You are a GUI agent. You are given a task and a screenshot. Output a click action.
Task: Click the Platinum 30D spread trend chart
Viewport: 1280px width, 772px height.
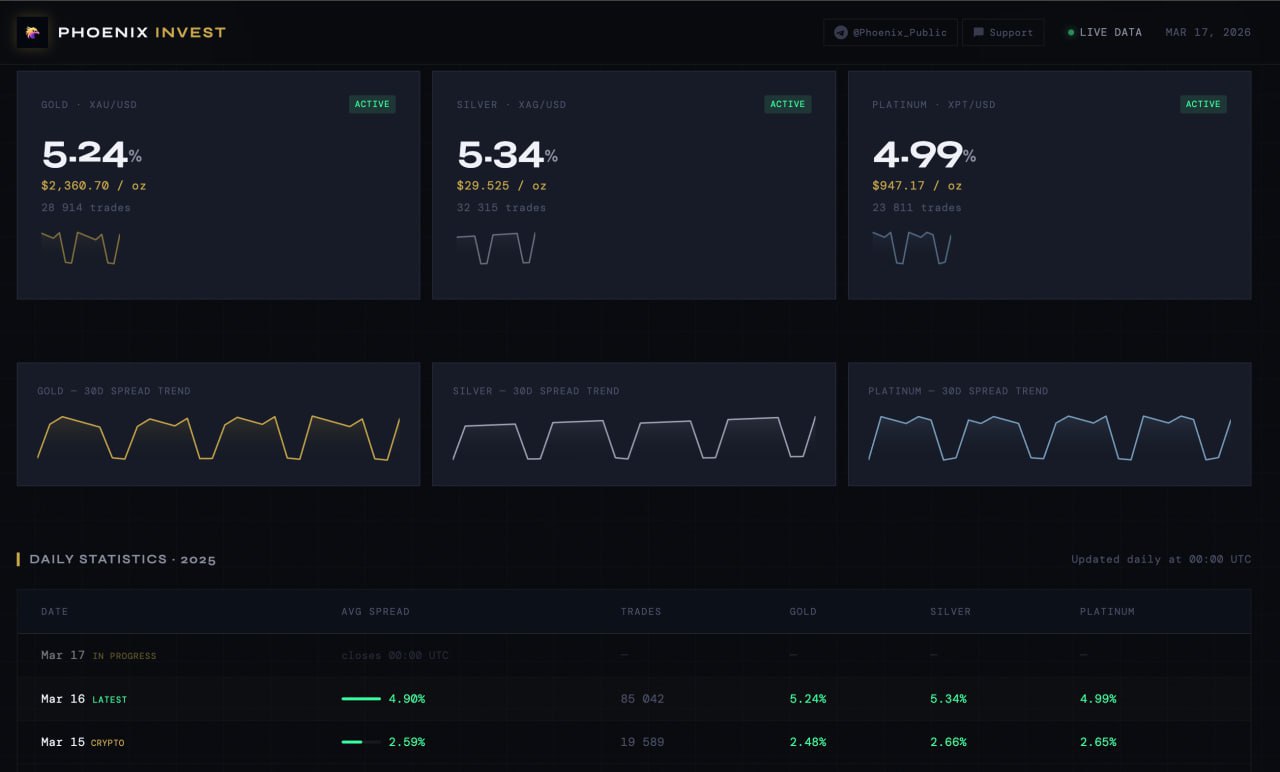[x=1049, y=437]
